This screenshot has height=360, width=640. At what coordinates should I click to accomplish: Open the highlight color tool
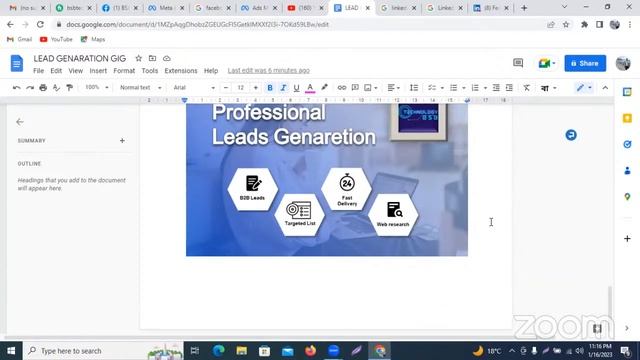tap(324, 88)
